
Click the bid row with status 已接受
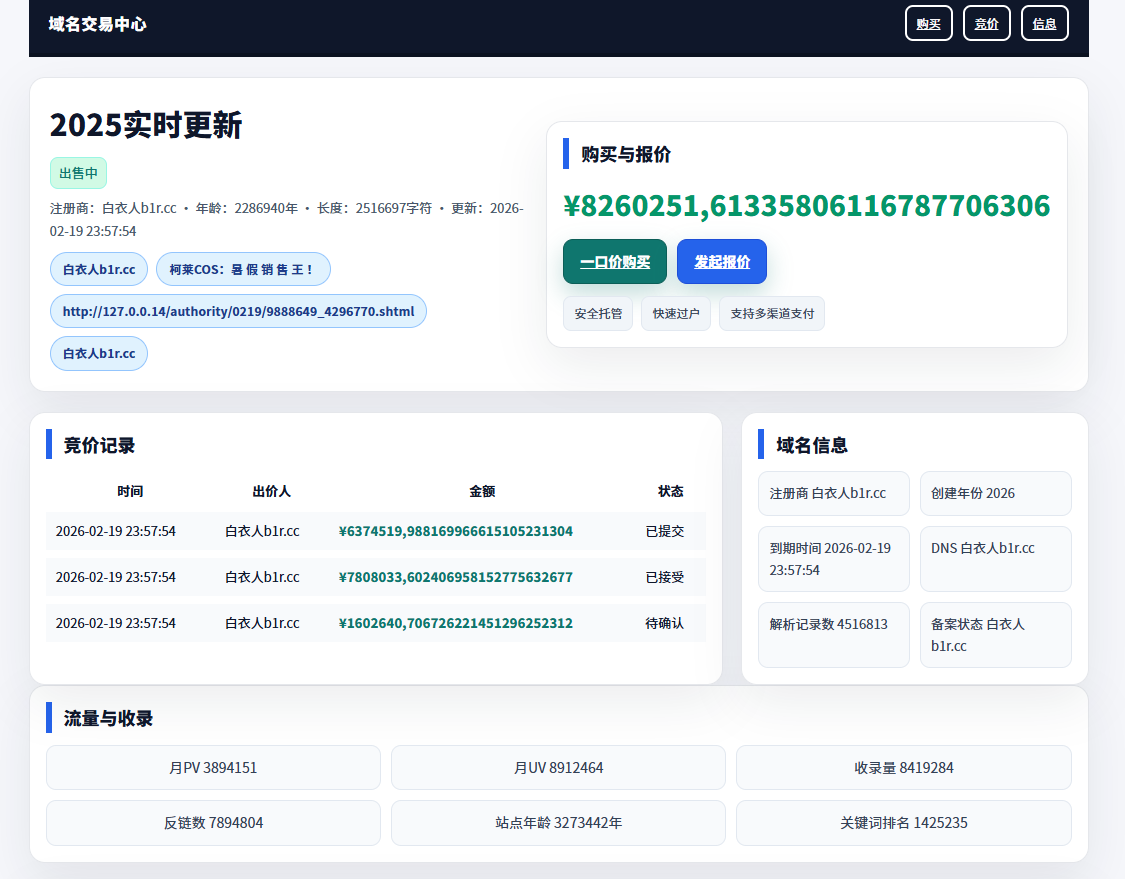point(375,577)
